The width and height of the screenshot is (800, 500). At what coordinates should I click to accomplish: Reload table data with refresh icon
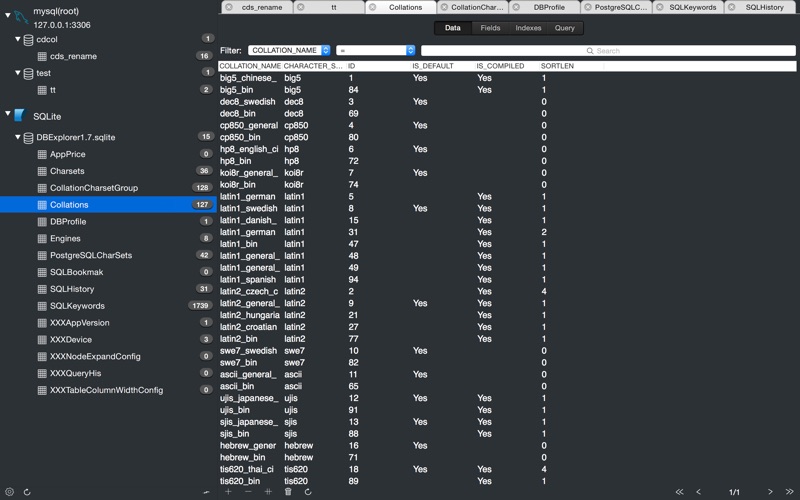click(308, 491)
